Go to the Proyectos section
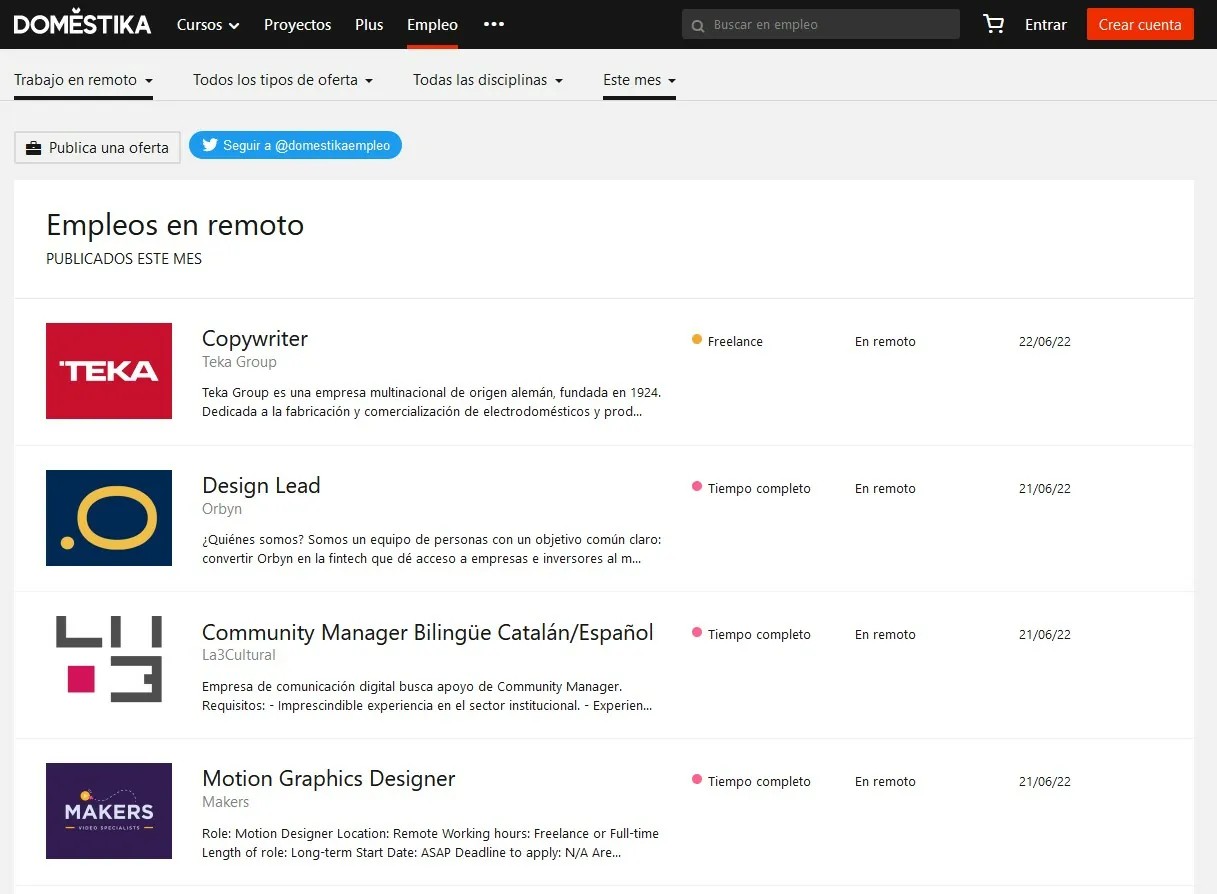The width and height of the screenshot is (1217, 894). tap(298, 25)
